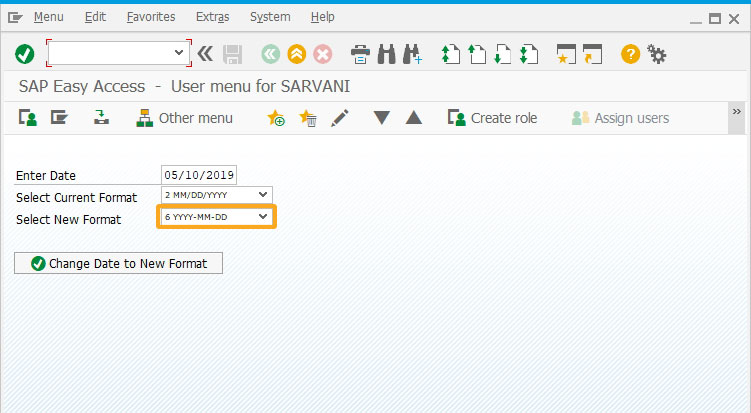Open the Extras menu

212,17
